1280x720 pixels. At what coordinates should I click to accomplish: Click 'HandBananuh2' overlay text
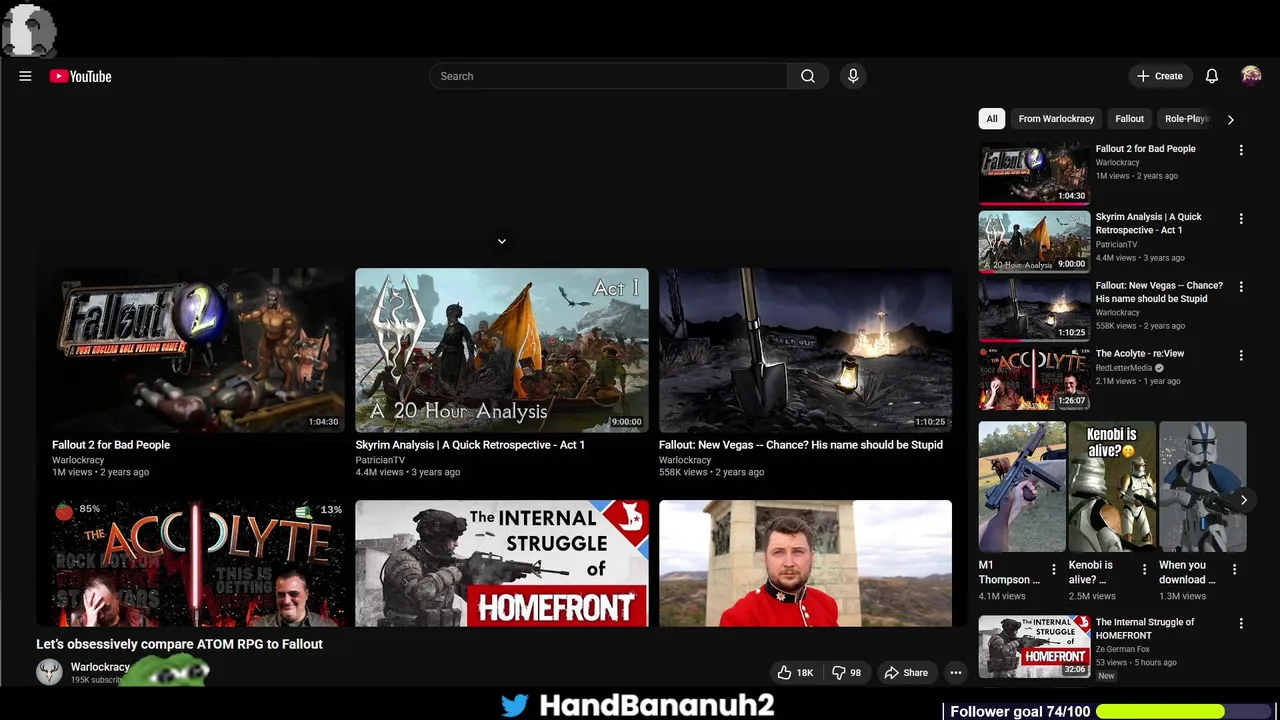coord(657,705)
